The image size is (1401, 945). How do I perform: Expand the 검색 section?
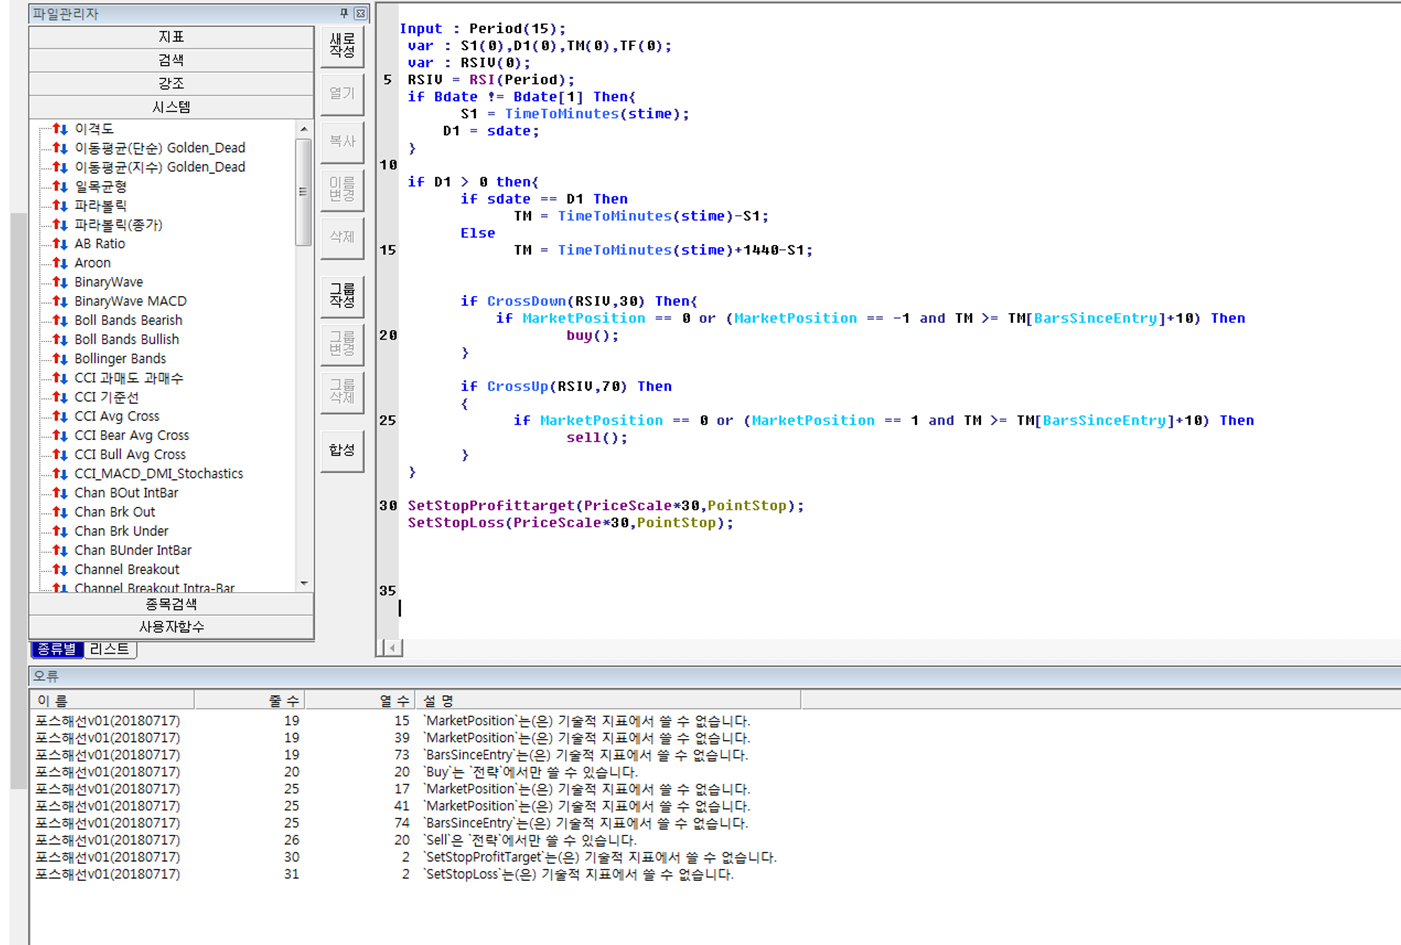pyautogui.click(x=171, y=60)
